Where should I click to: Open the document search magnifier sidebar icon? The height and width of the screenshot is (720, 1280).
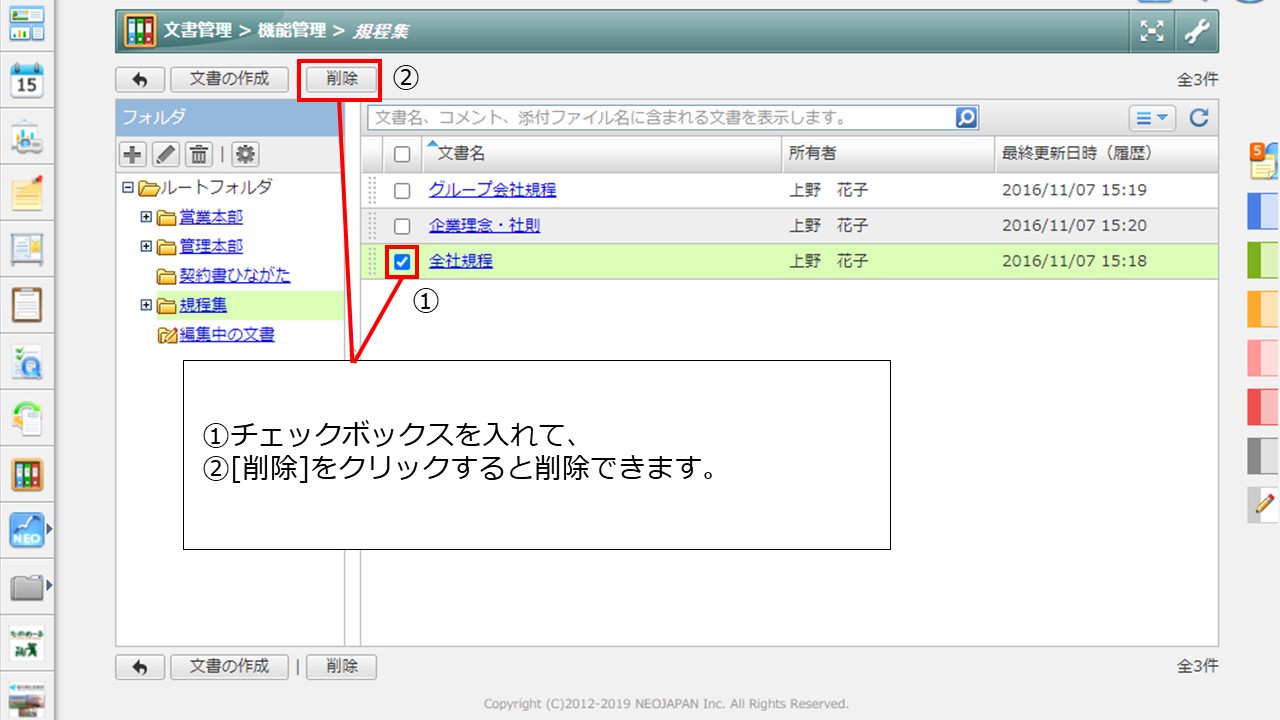tap(27, 362)
